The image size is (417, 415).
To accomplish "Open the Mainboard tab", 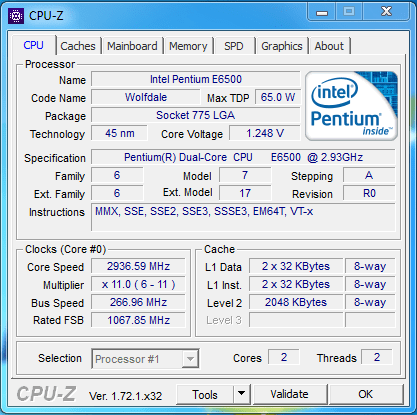I will coord(132,46).
